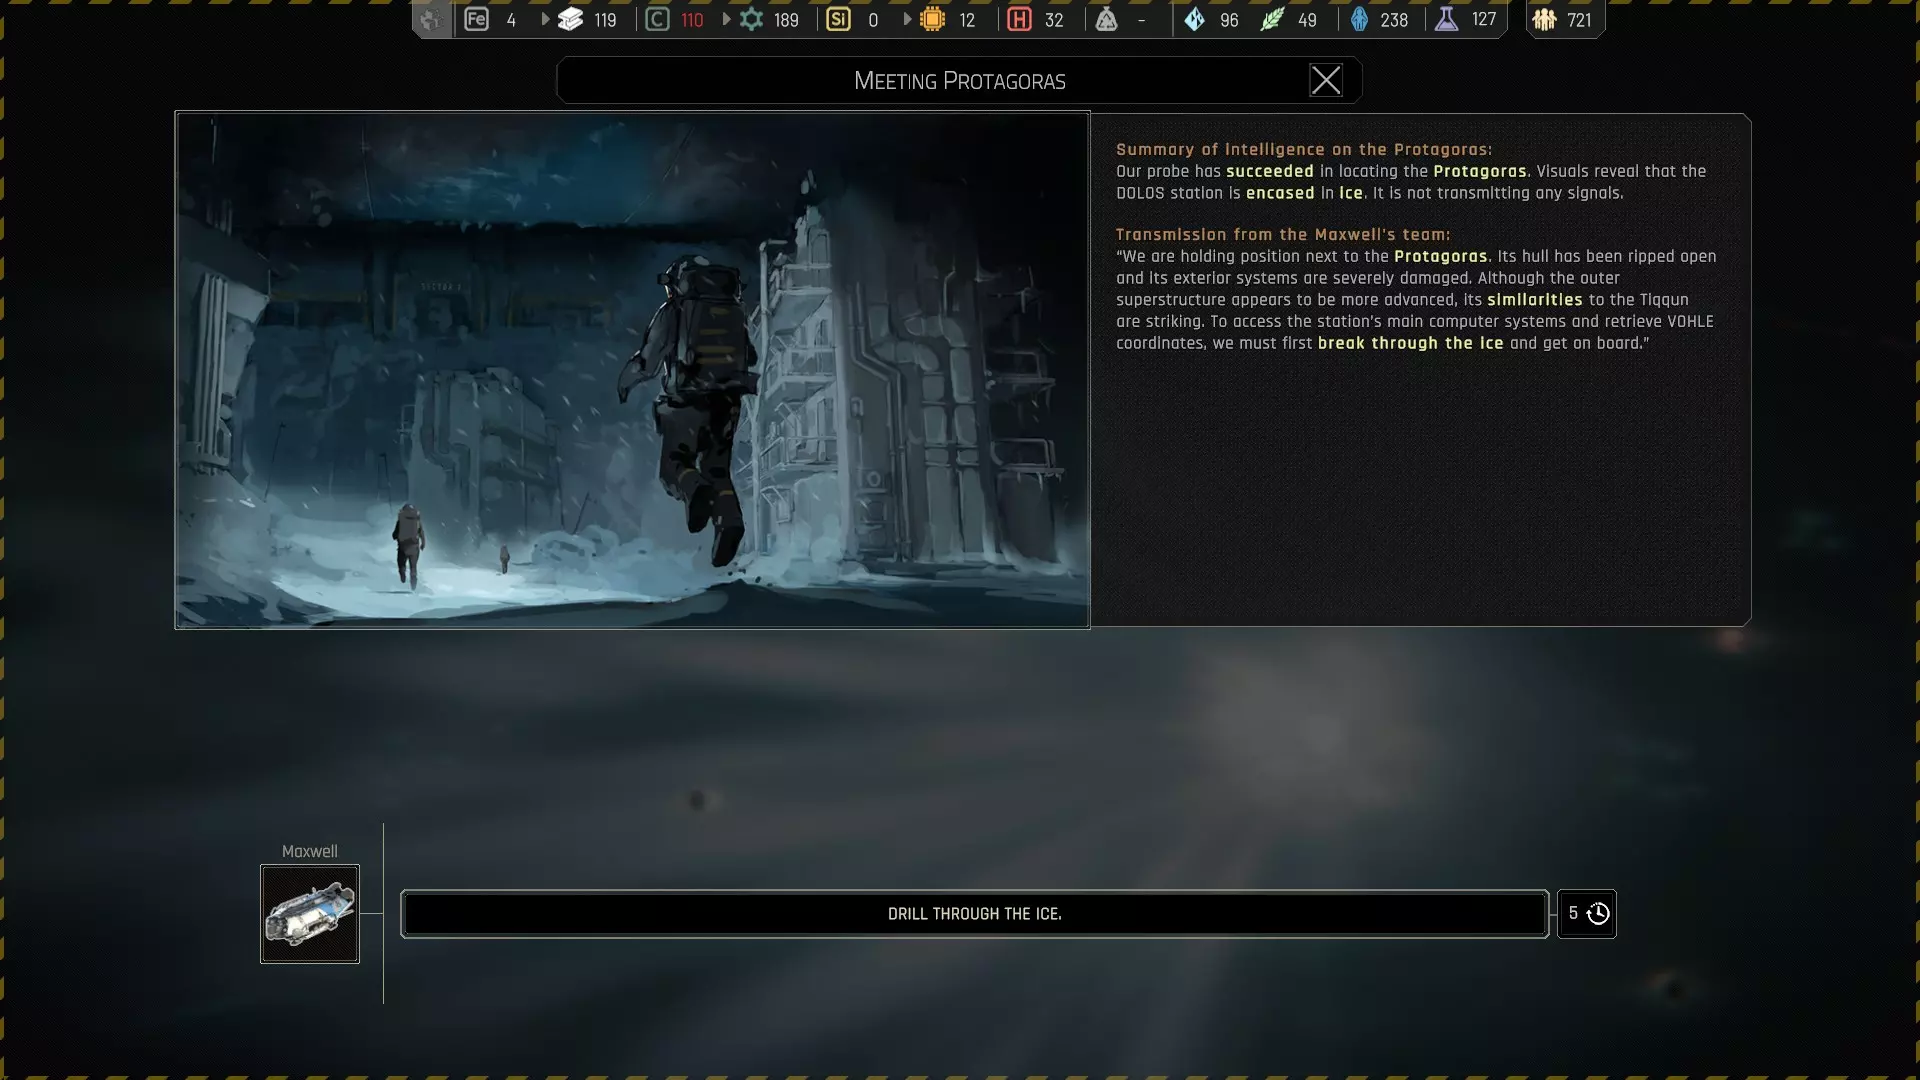Screen dimensions: 1920x1080
Task: Choose Drill through the ice option
Action: (974, 913)
